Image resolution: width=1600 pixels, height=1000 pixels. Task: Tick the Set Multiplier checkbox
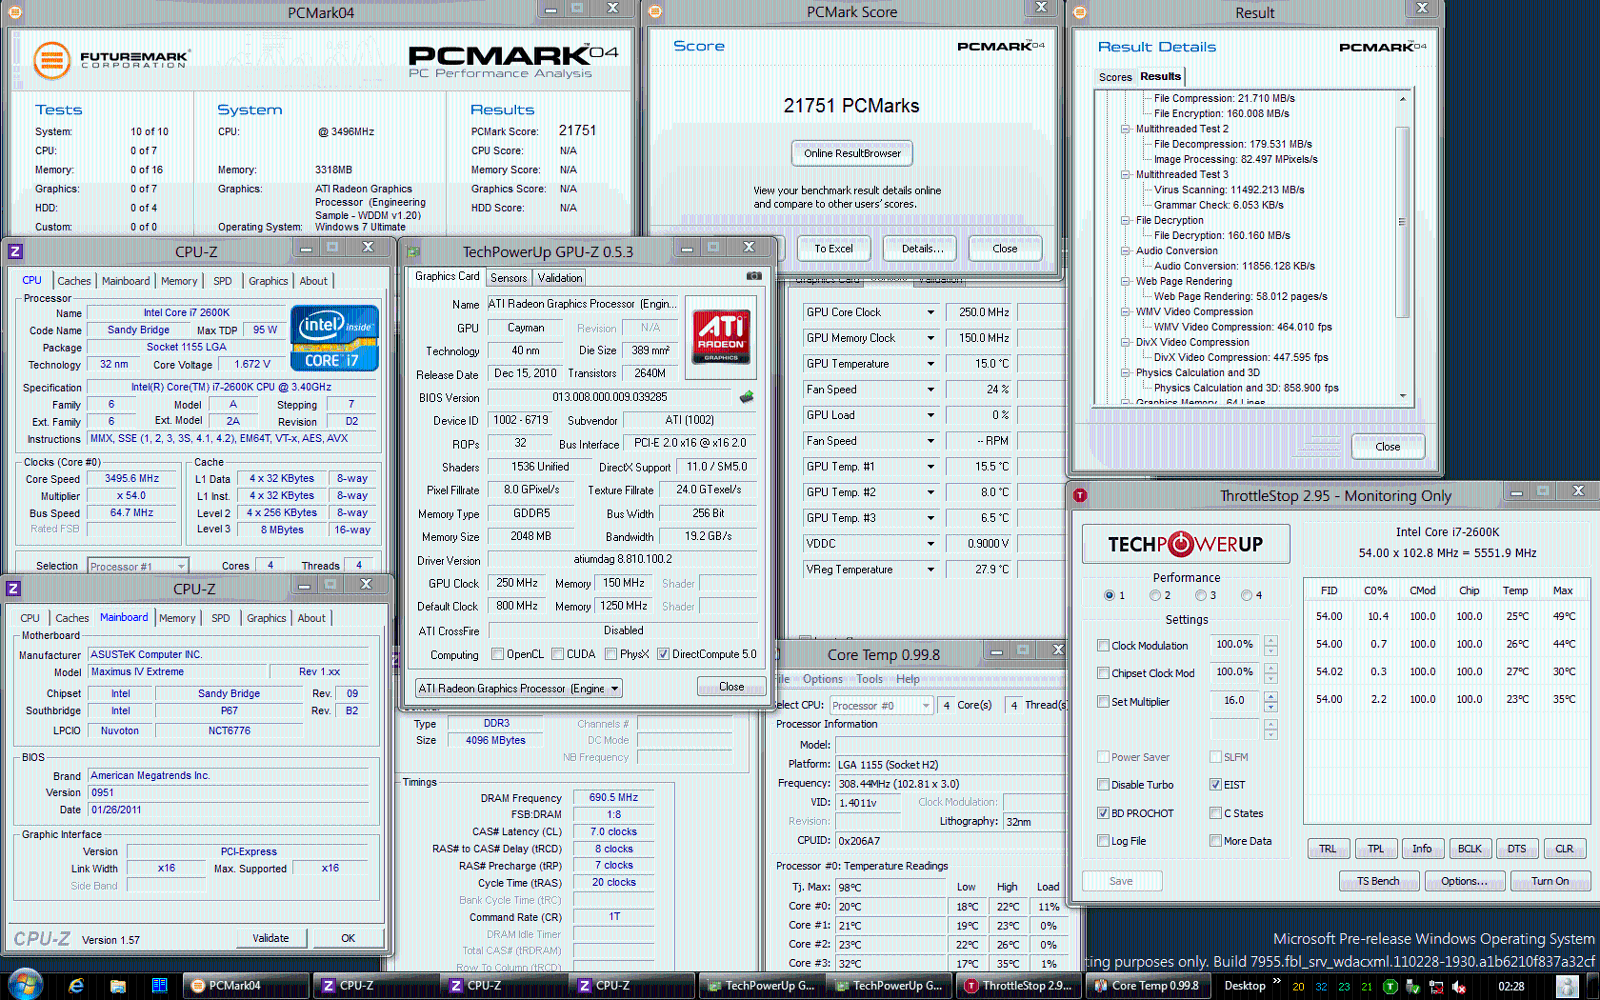point(1103,702)
